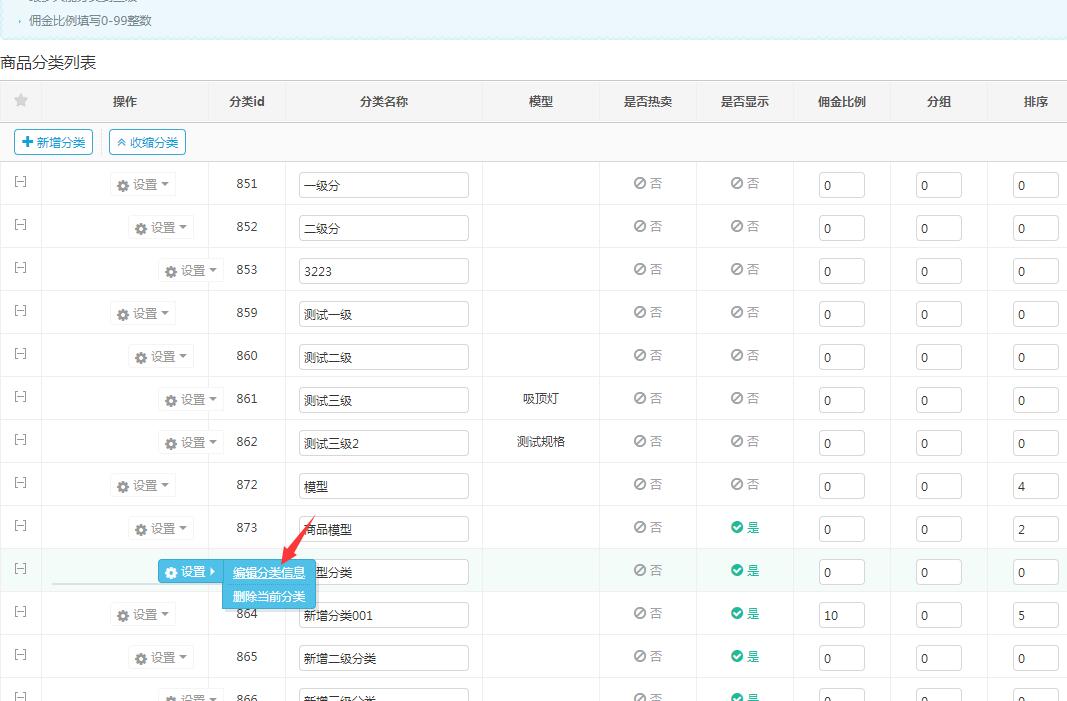Click the plus icon on 新增分类 button
The height and width of the screenshot is (701, 1067).
27,142
